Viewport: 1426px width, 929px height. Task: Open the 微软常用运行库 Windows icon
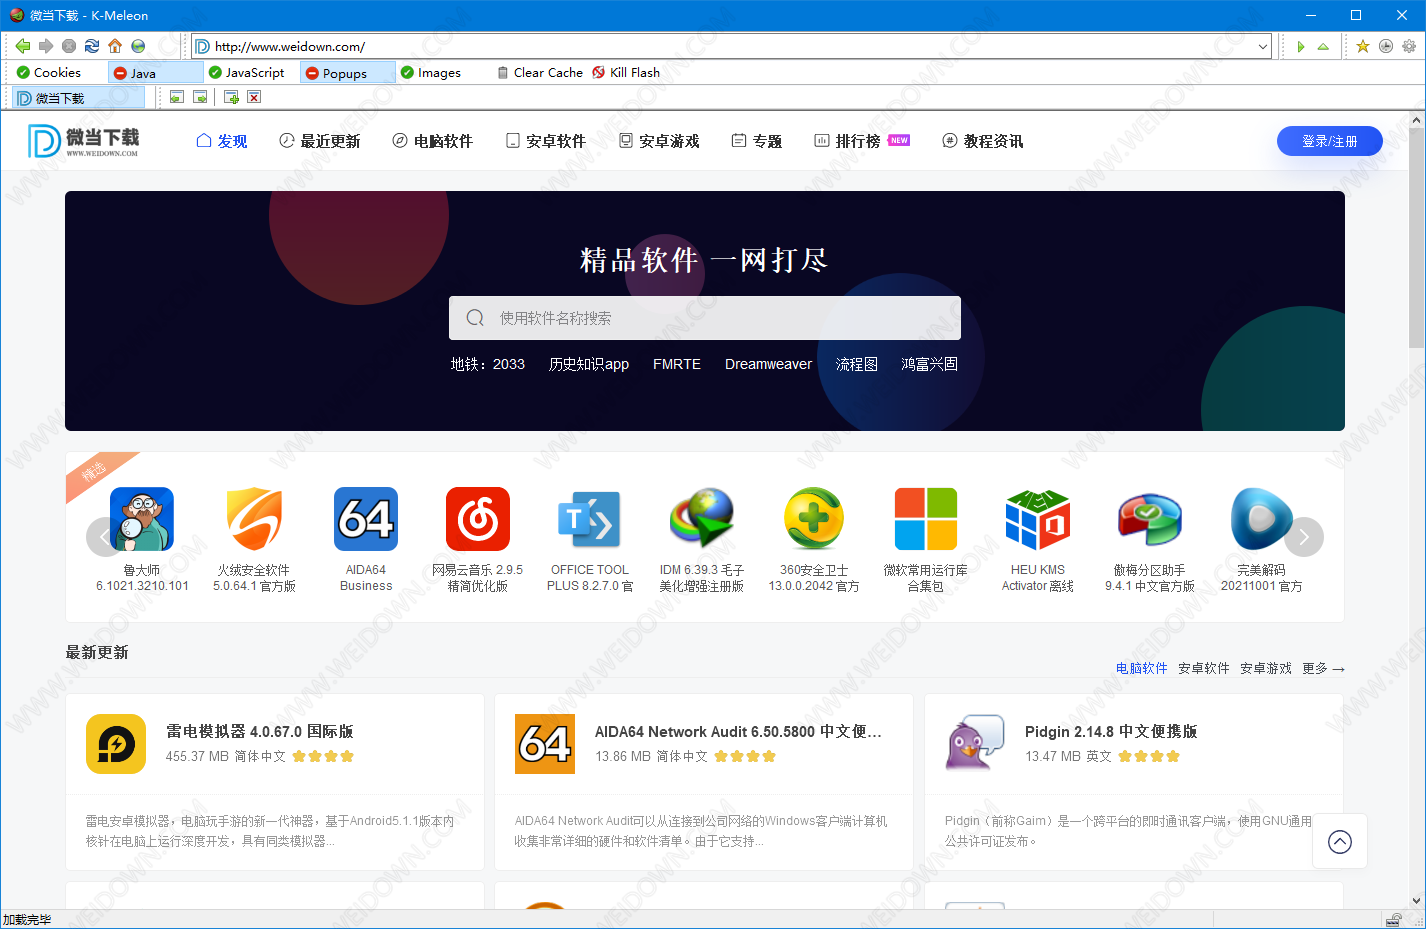point(926,519)
